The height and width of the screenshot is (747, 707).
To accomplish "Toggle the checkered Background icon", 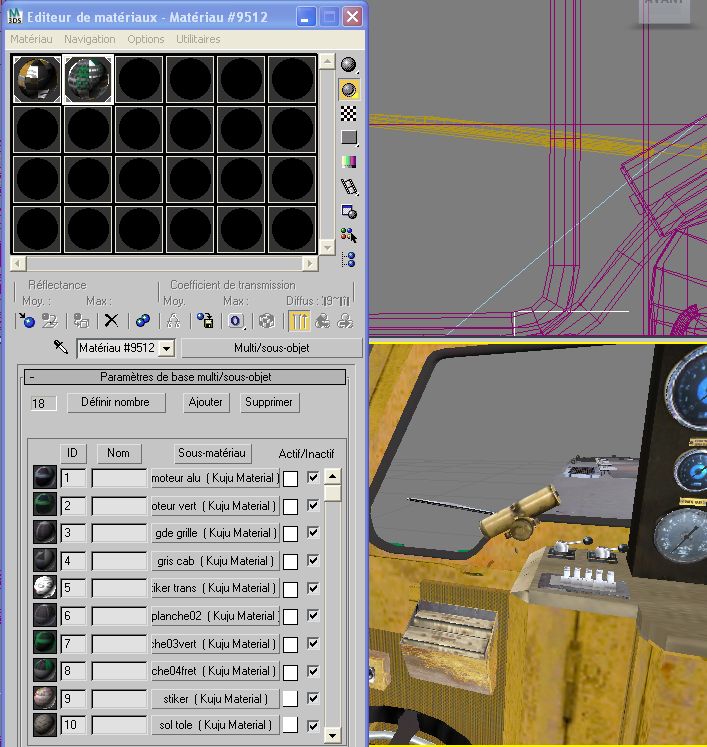I will pyautogui.click(x=349, y=113).
